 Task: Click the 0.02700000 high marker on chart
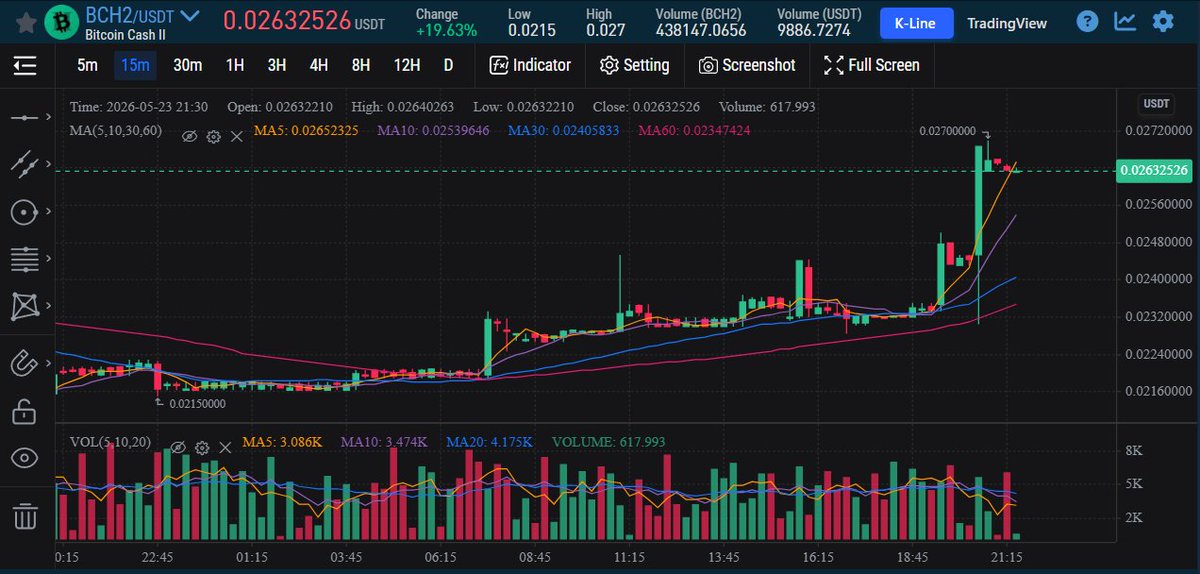click(948, 131)
